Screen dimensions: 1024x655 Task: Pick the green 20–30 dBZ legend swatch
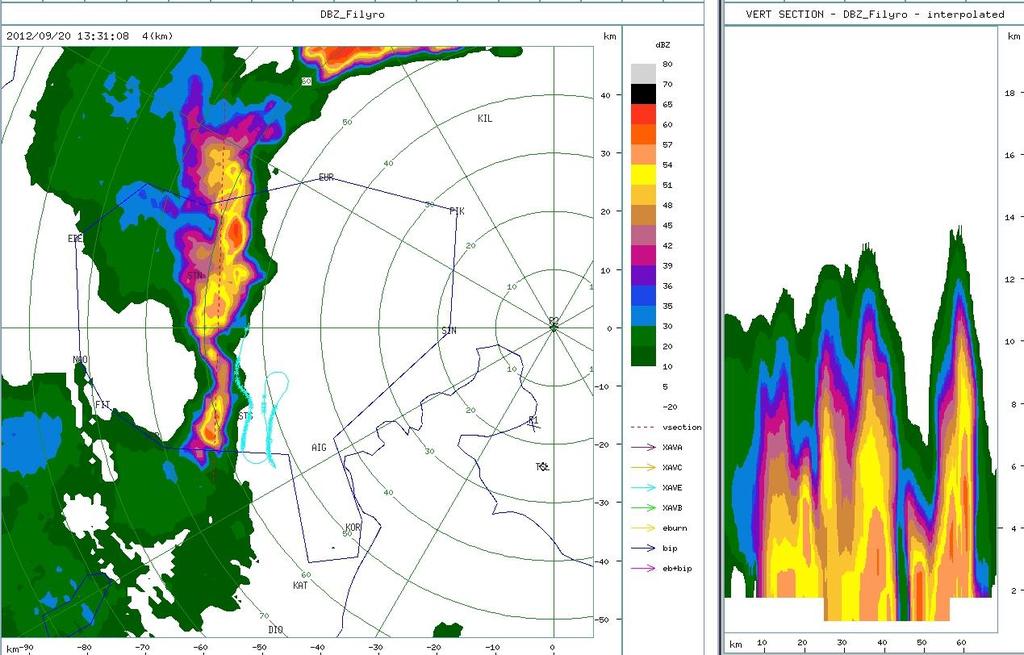coord(643,336)
